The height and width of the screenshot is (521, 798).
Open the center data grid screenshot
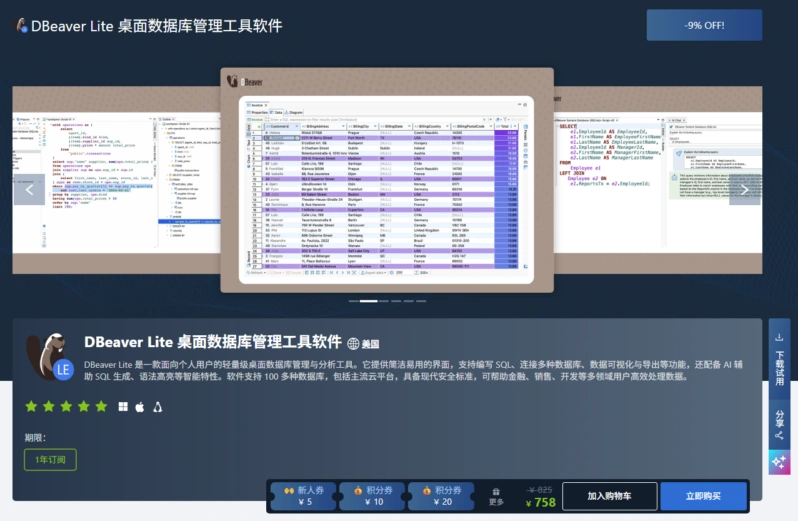pos(387,180)
